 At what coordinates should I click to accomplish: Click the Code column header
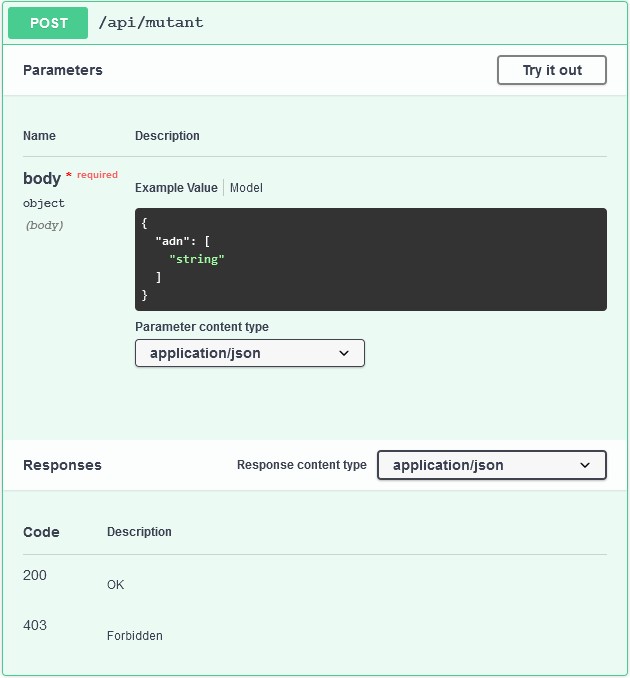pos(41,532)
